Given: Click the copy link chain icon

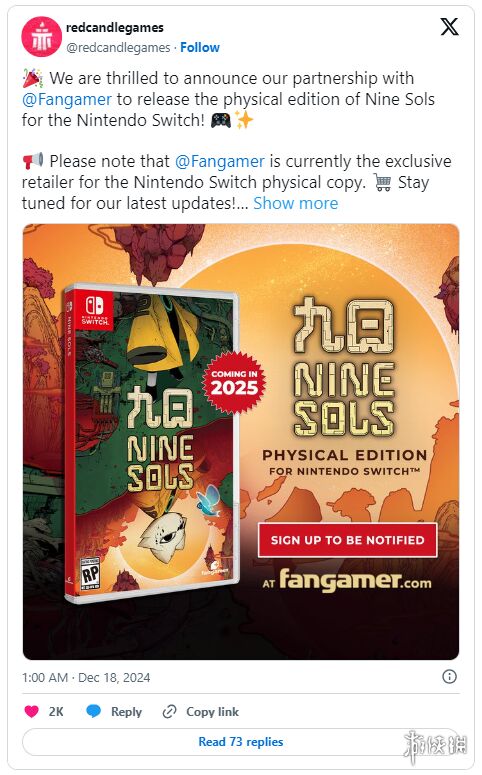Looking at the screenshot, I should [170, 711].
